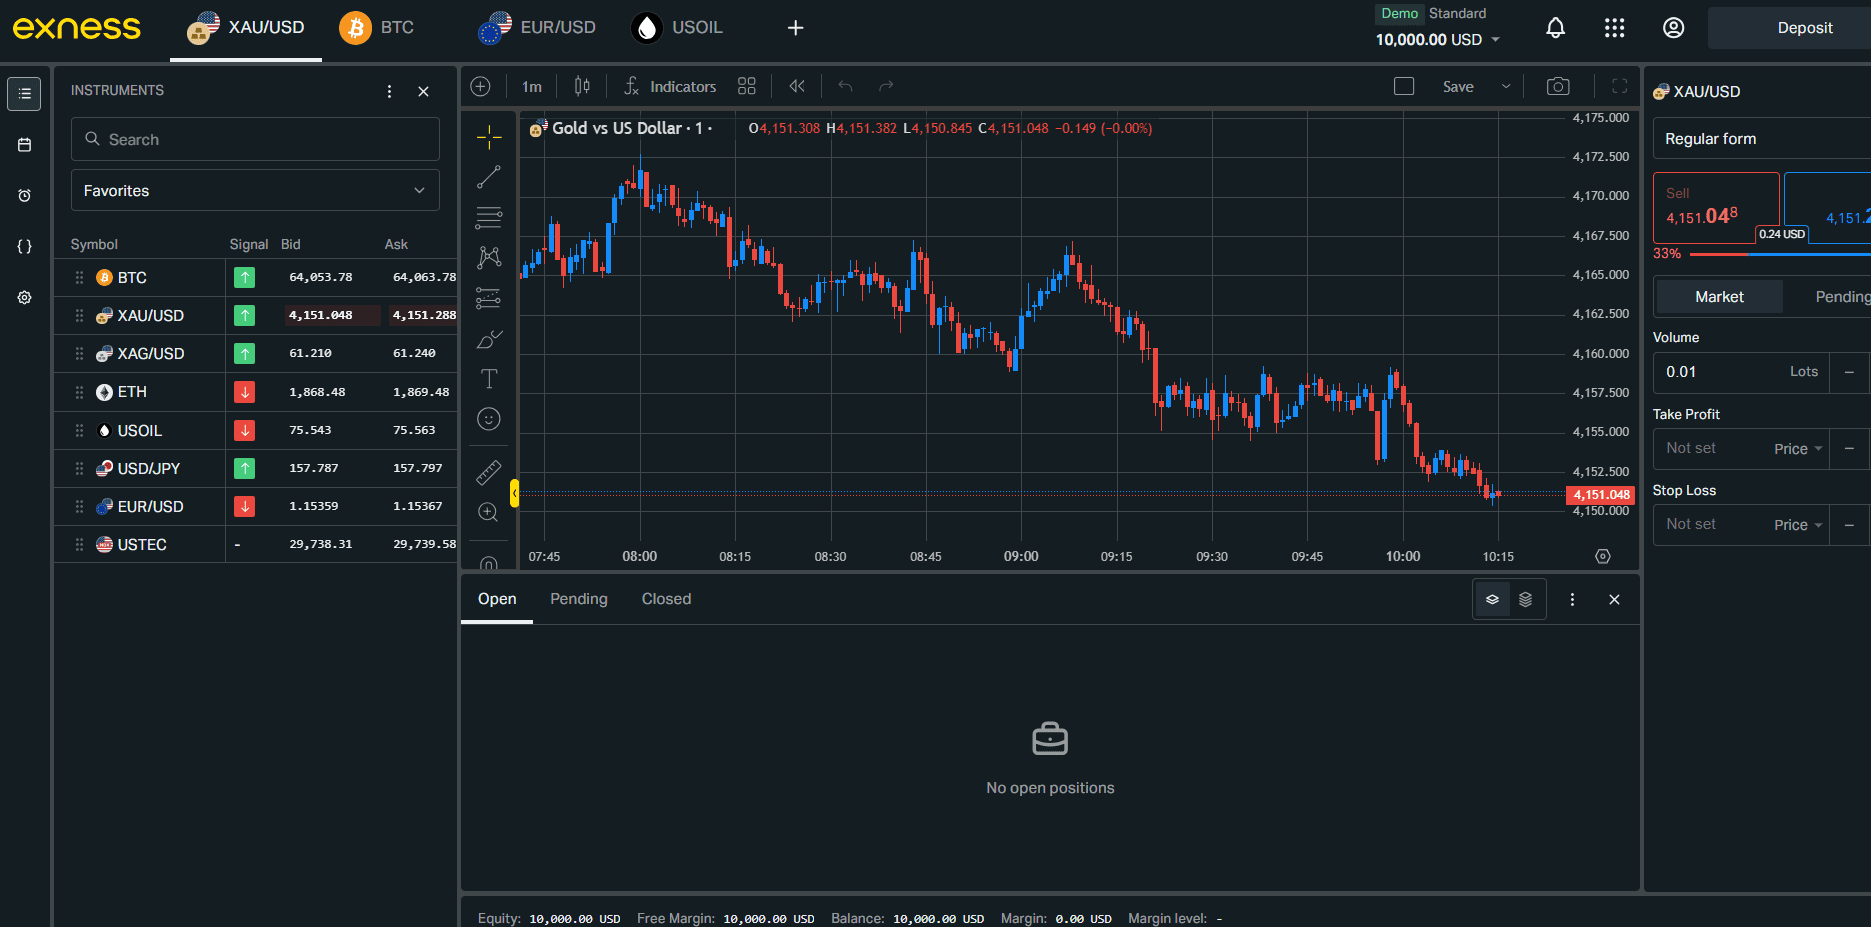Switch to the BTC chart tab
Viewport: 1871px width, 927px height.
378,28
